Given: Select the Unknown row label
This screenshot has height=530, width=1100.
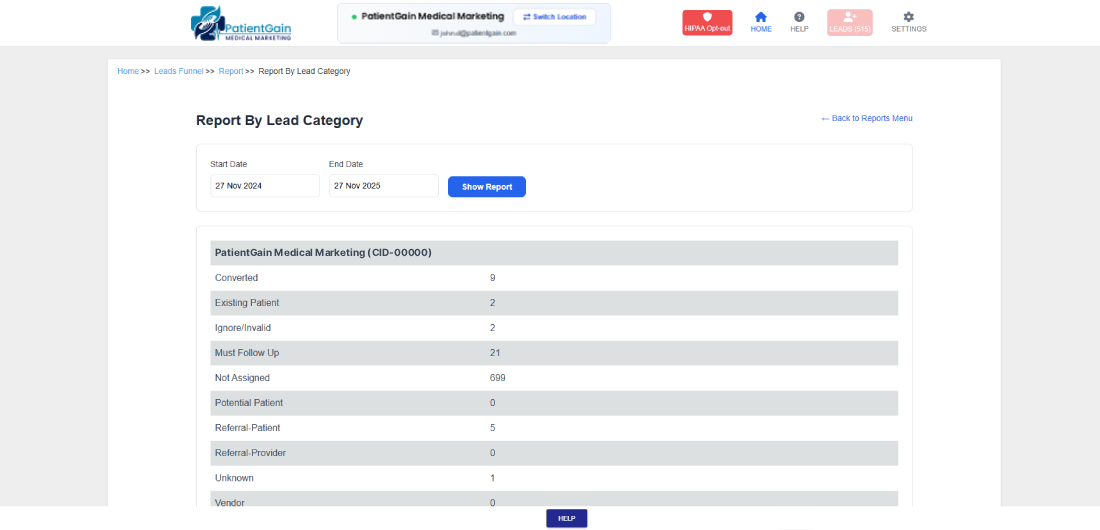Looking at the screenshot, I should click(234, 478).
